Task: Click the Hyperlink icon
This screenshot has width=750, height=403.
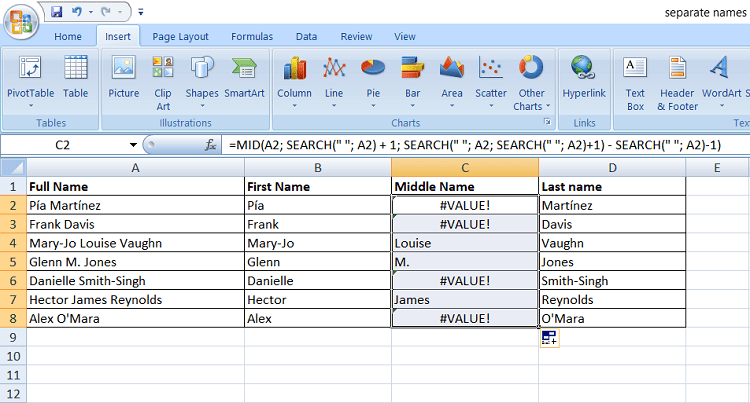Action: (583, 70)
